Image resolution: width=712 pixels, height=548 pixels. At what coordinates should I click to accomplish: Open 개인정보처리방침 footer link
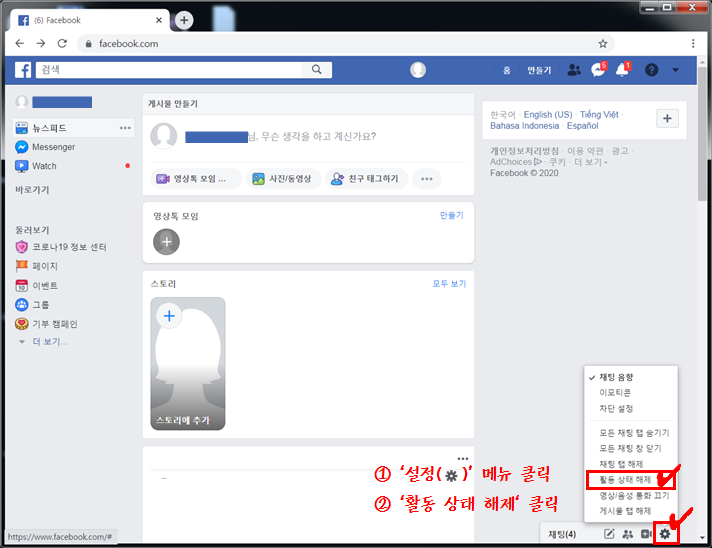pos(524,151)
